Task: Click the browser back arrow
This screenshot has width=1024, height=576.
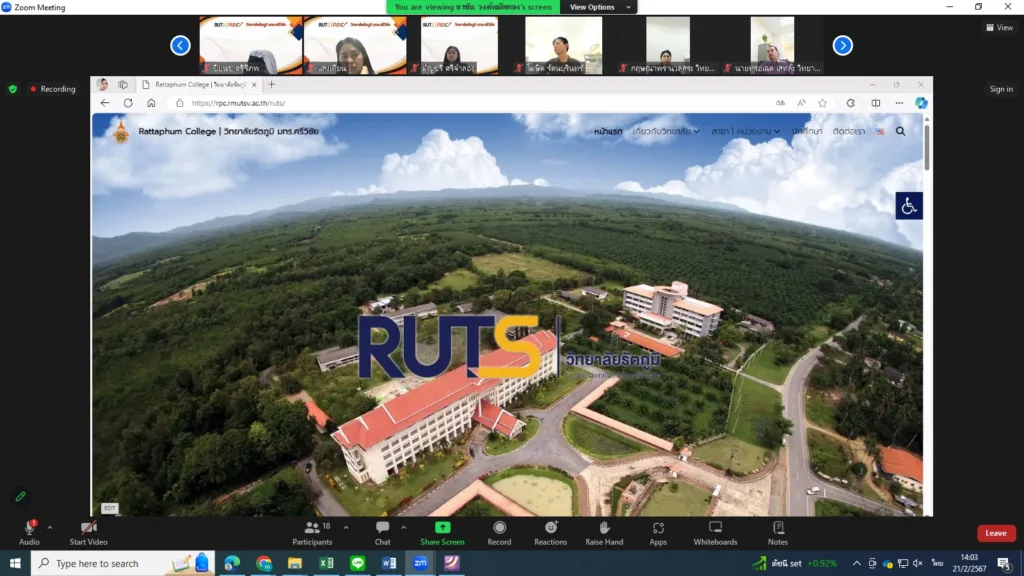Action: [104, 103]
